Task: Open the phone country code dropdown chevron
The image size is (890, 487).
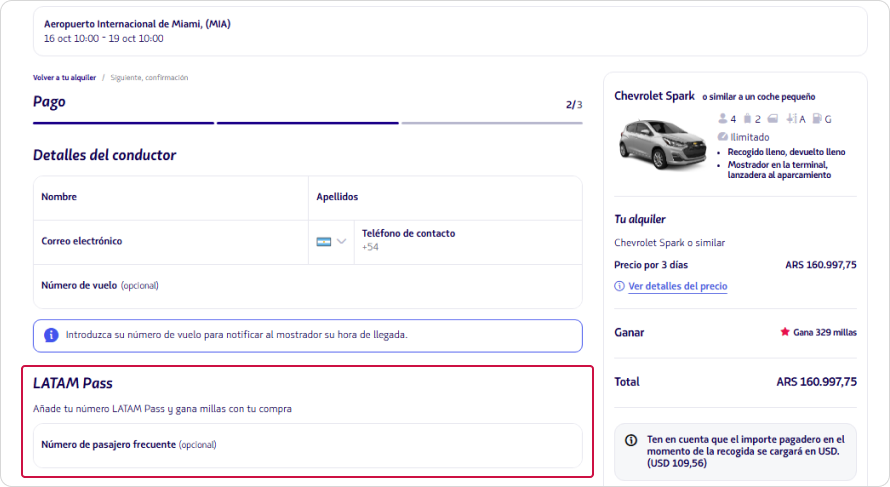Action: click(x=341, y=241)
